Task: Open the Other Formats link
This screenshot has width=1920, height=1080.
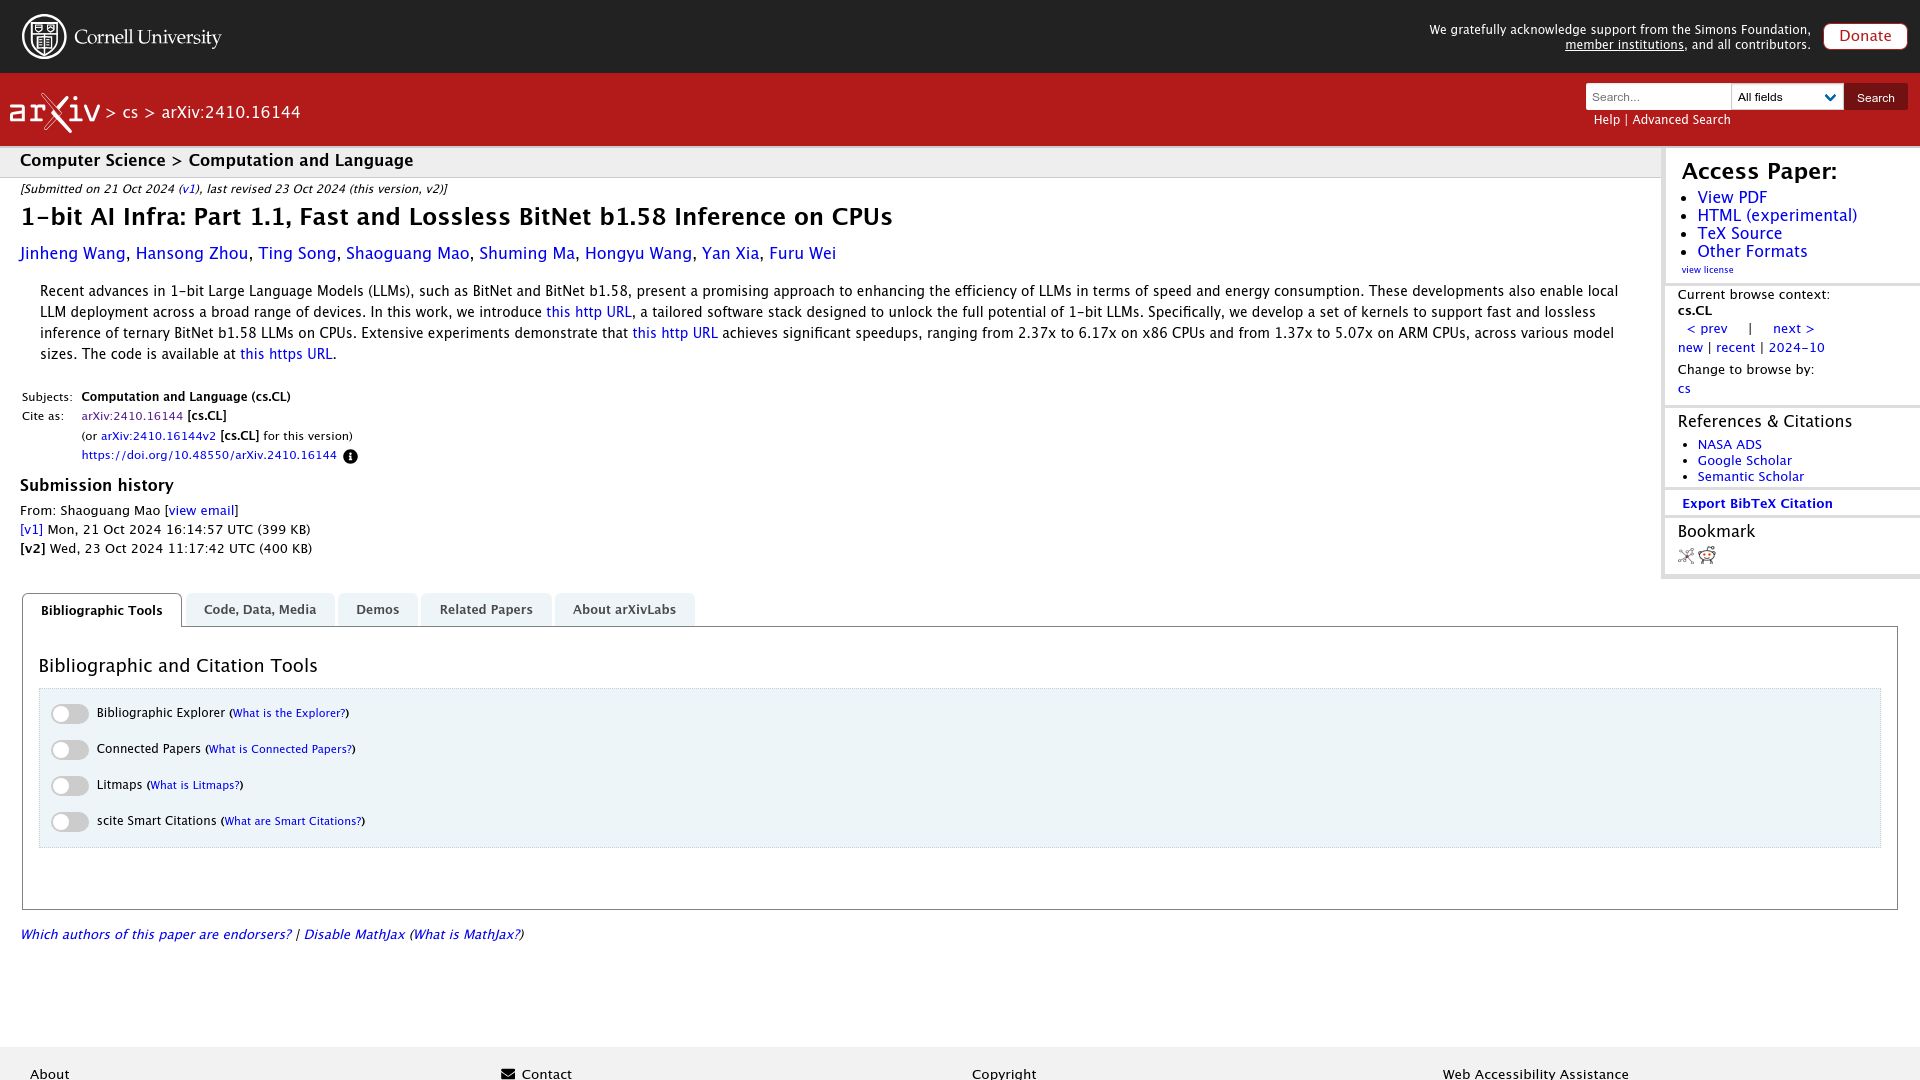Action: tap(1752, 252)
